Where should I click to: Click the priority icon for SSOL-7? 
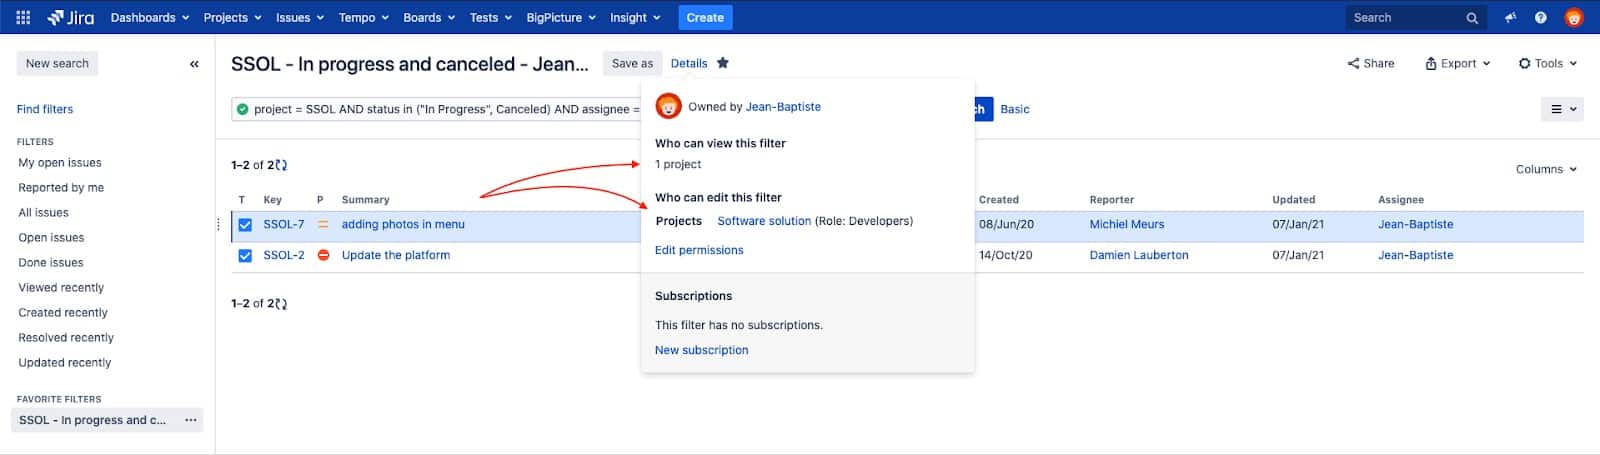[x=323, y=224]
